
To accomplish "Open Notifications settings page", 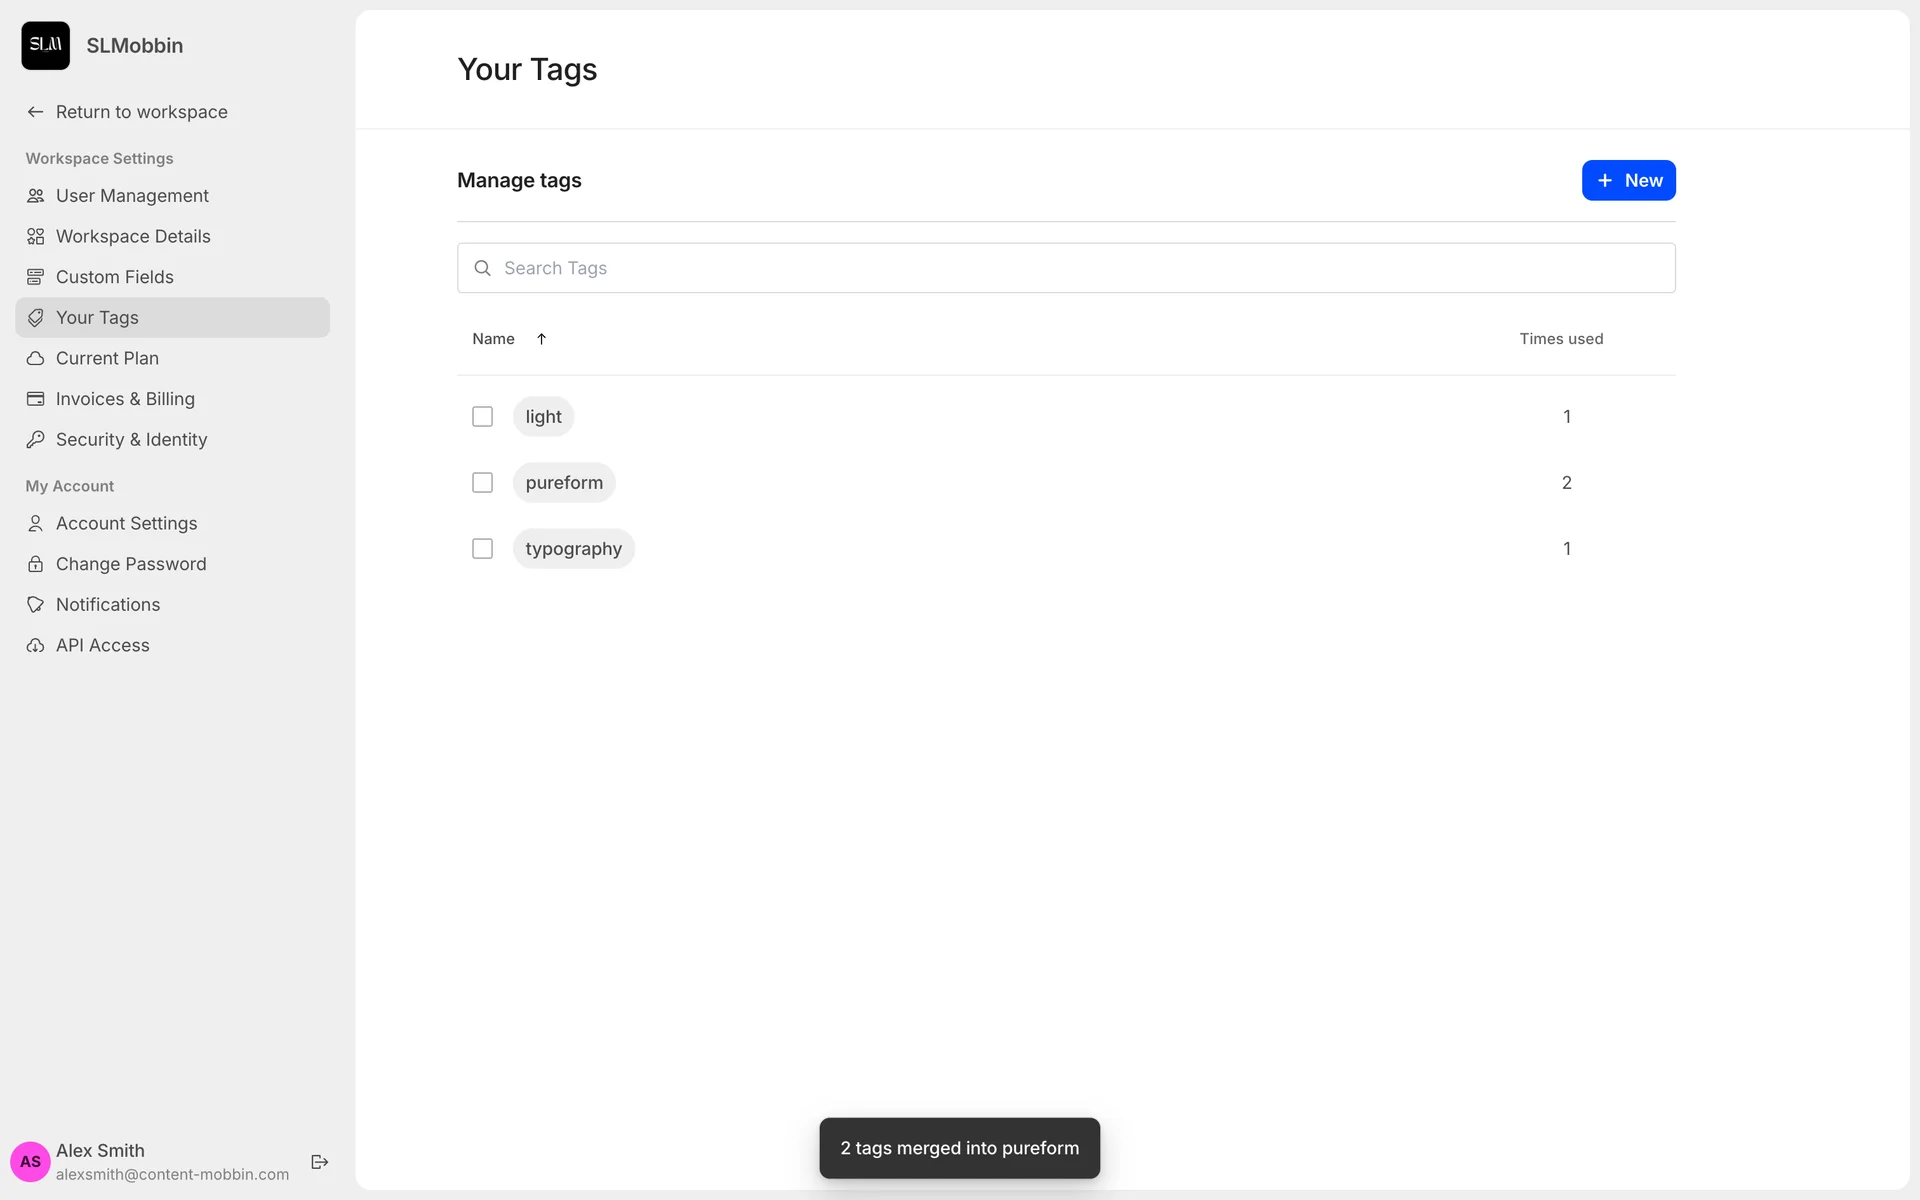I will click(108, 605).
